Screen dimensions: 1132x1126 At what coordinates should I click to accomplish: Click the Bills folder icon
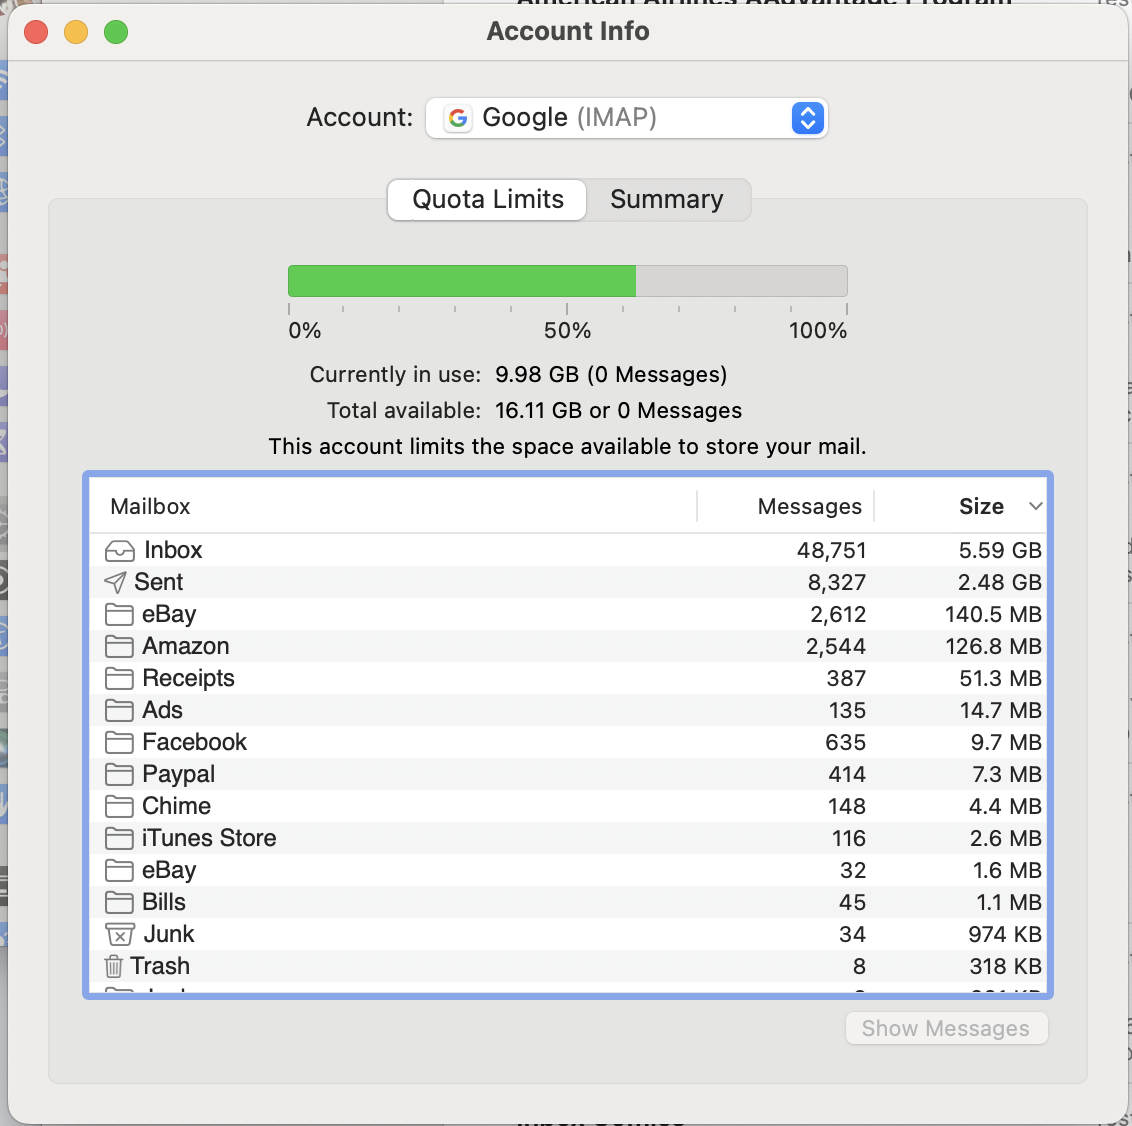[x=119, y=902]
